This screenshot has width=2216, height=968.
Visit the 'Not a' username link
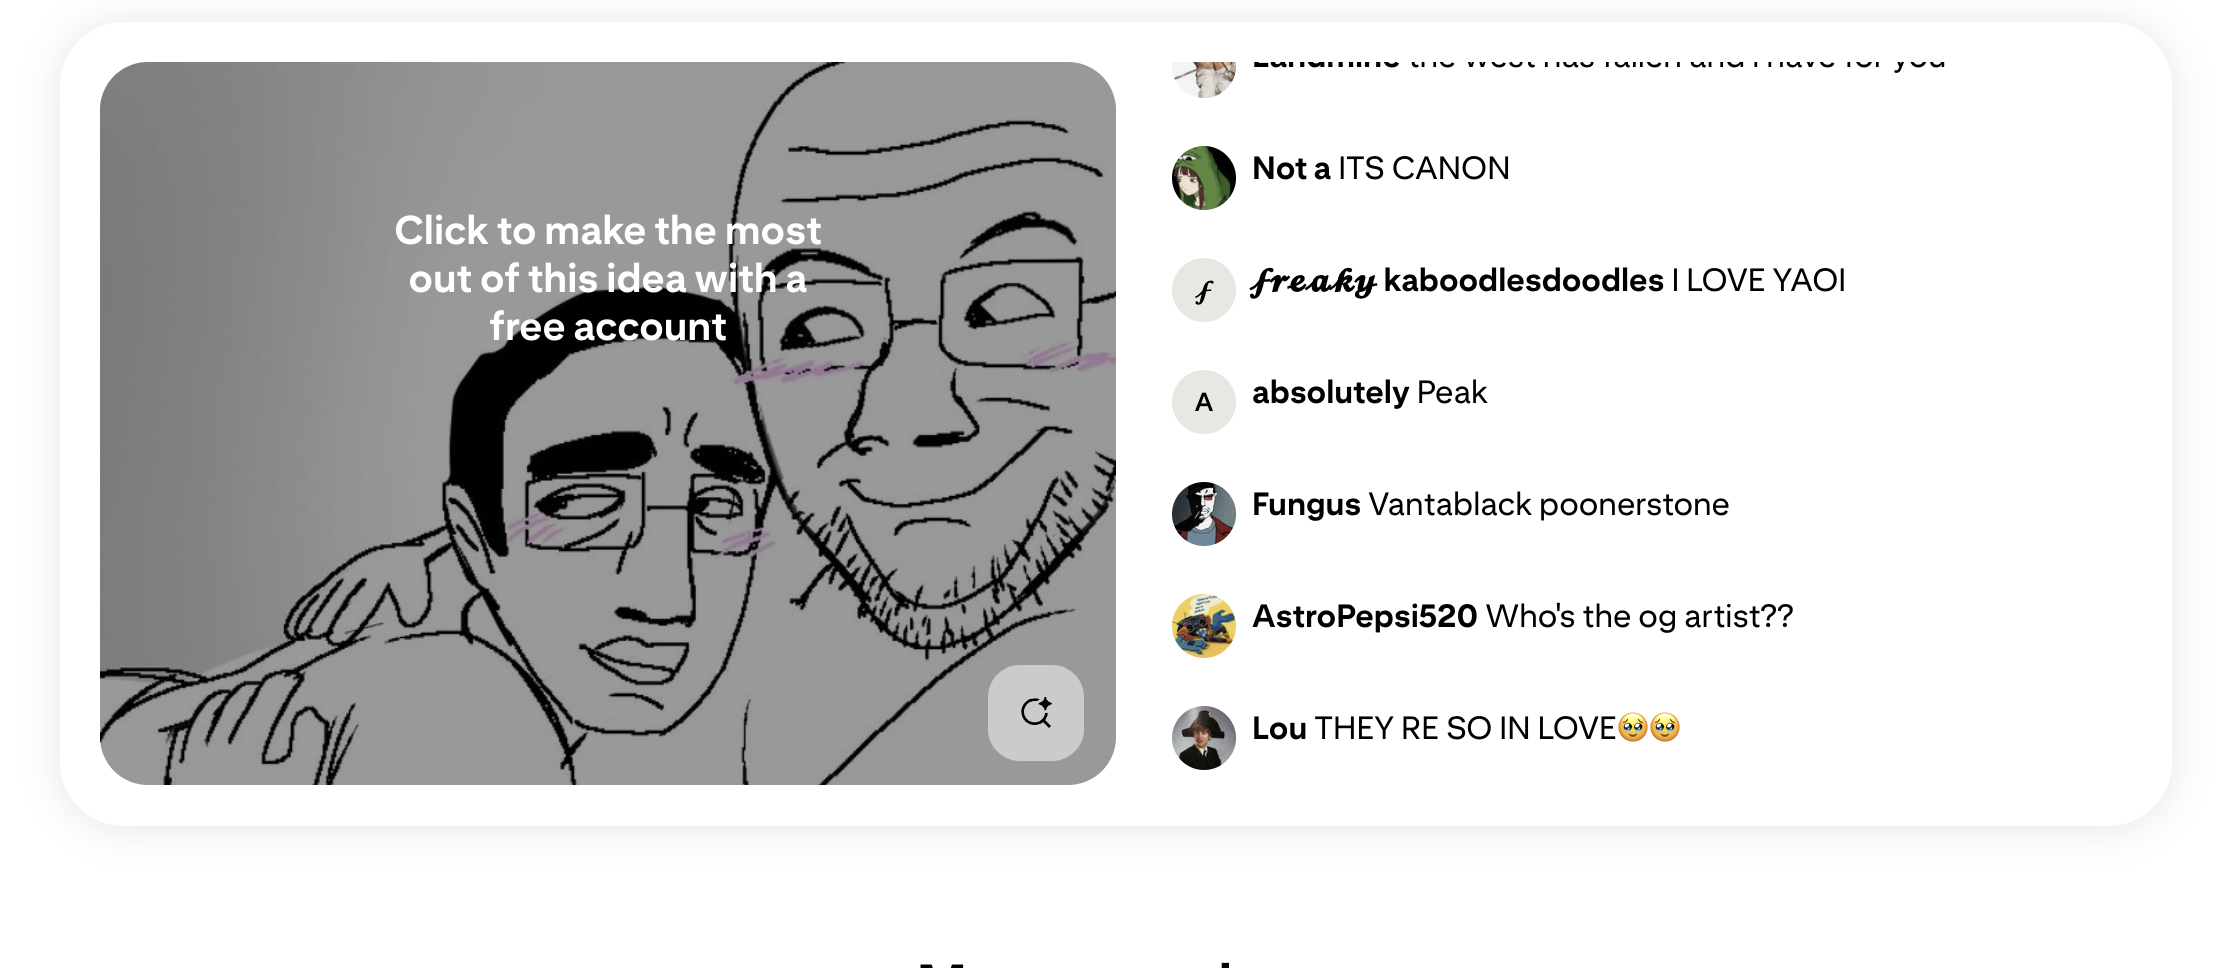tap(1291, 168)
